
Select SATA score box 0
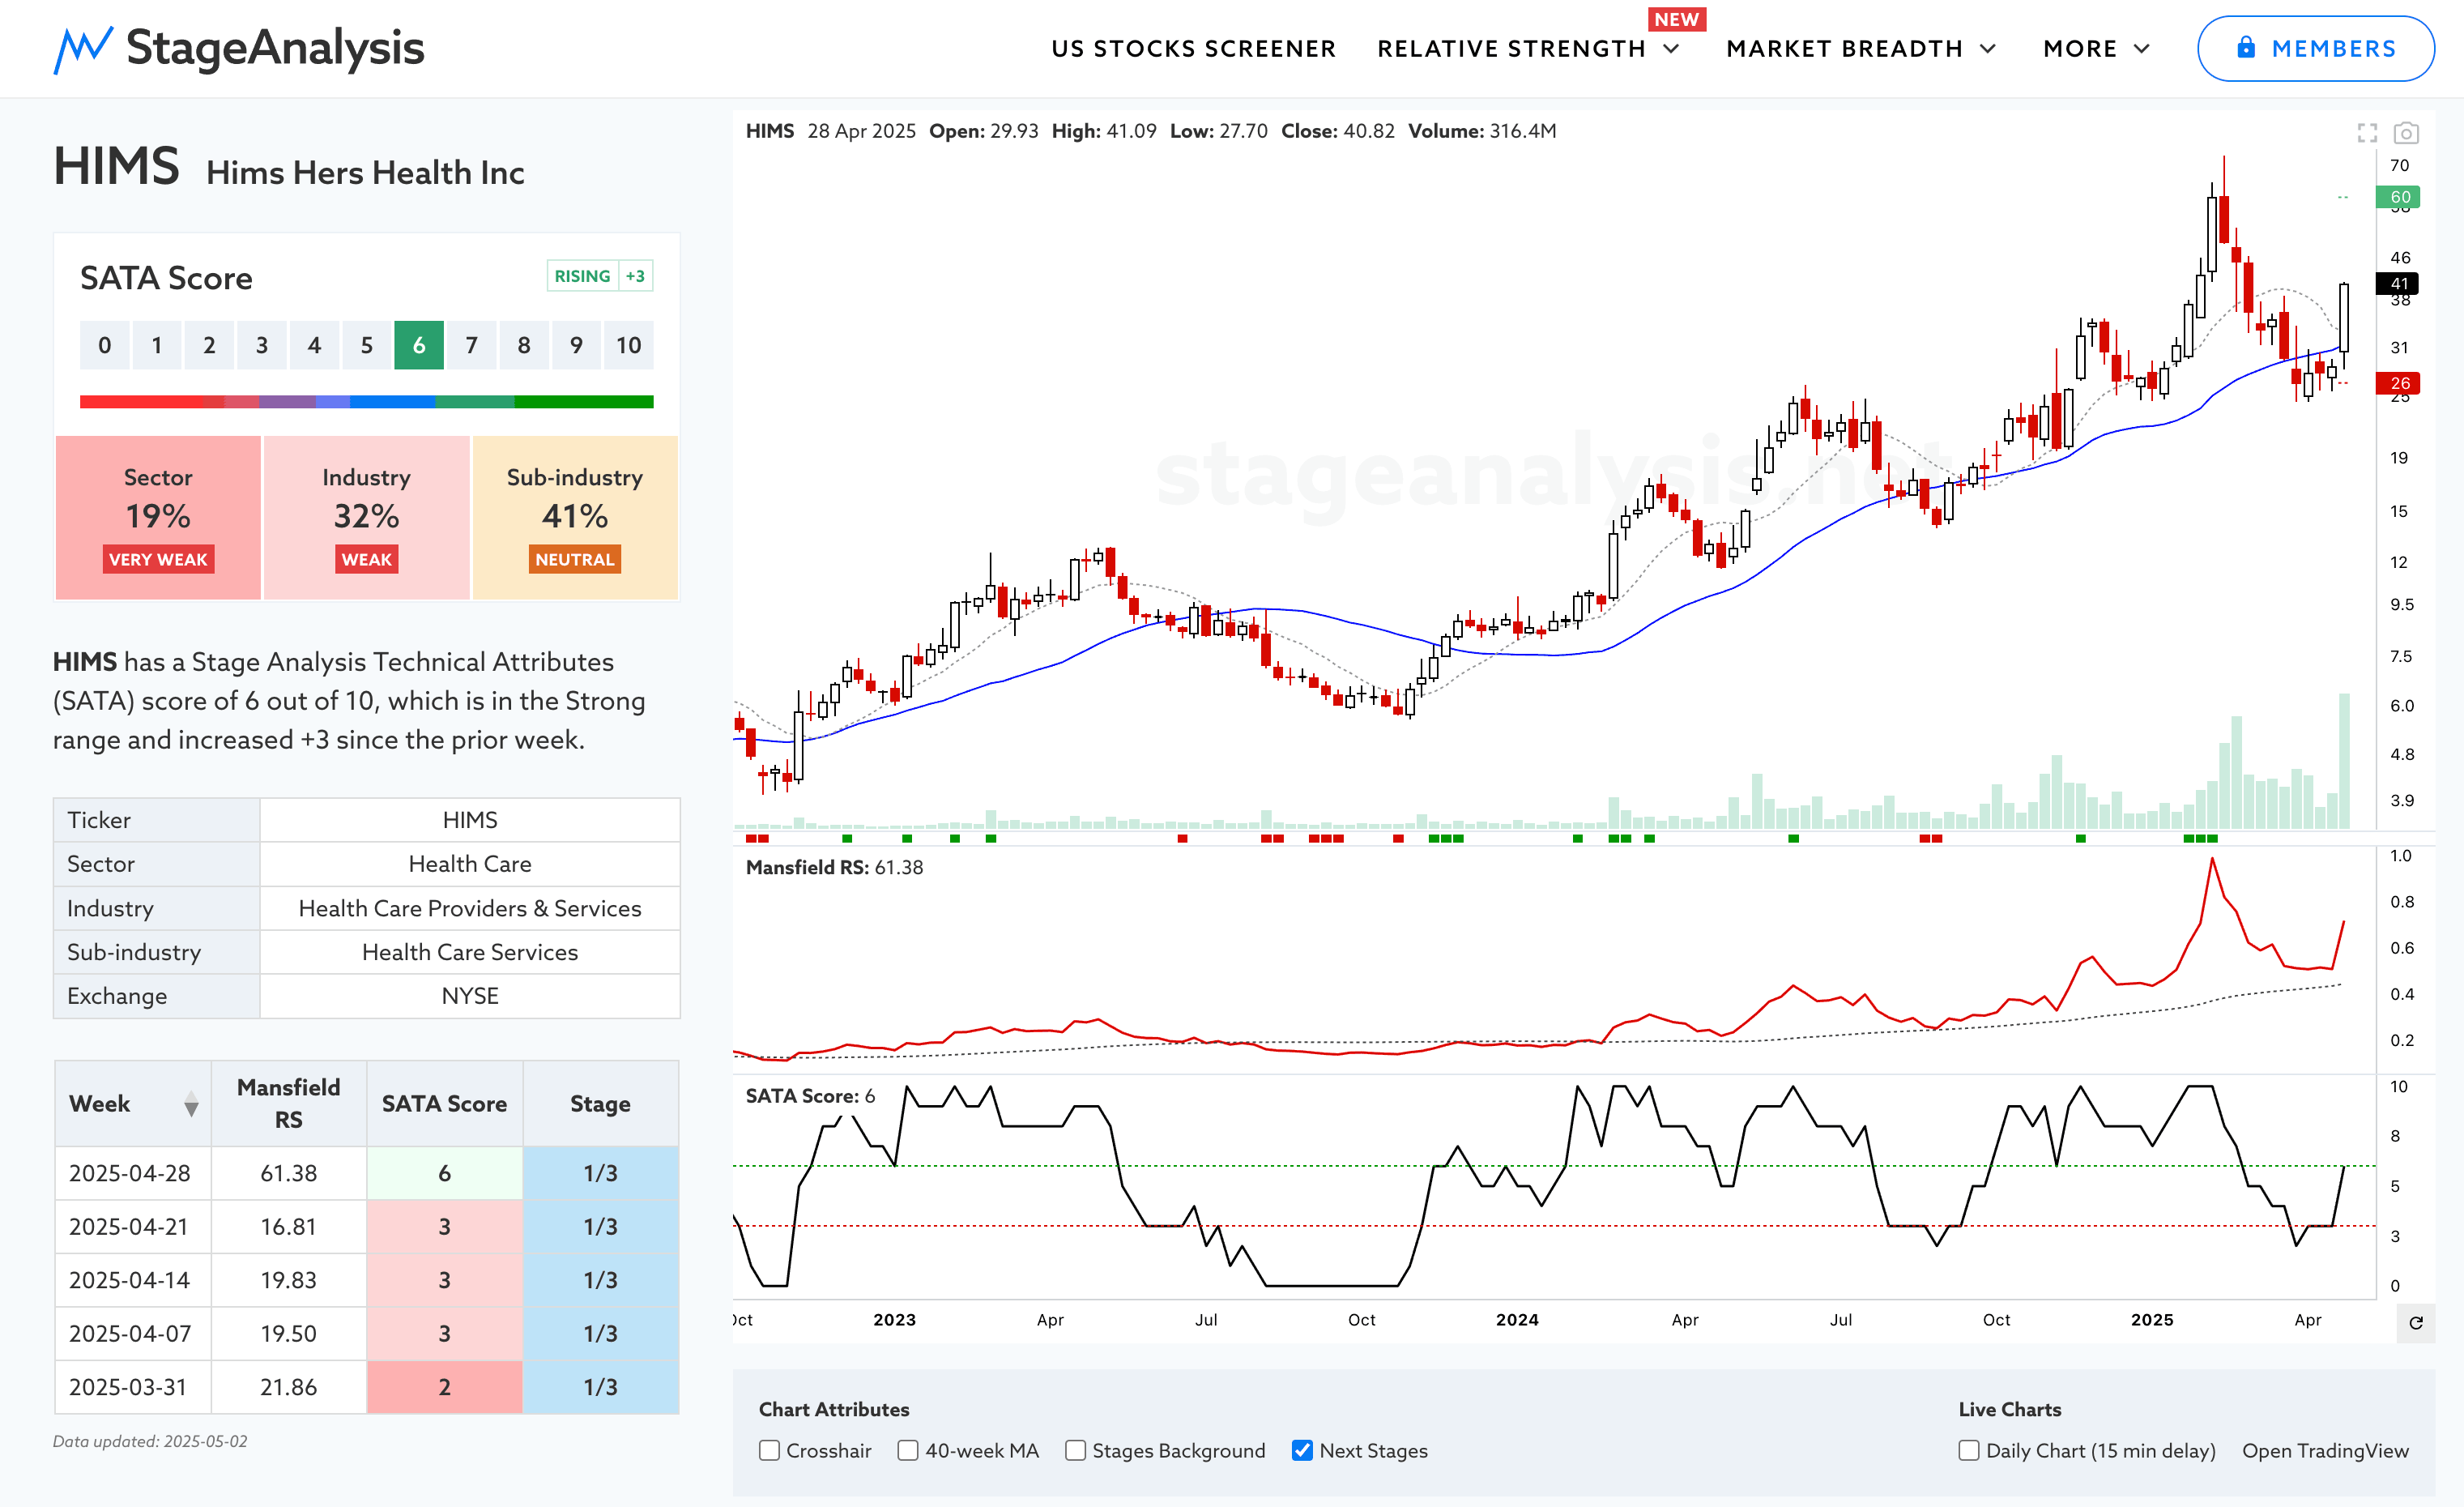[105, 345]
